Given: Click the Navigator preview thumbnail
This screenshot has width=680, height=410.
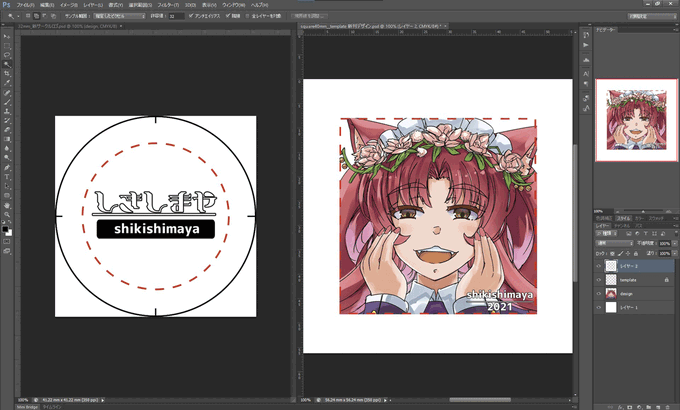Looking at the screenshot, I should pos(637,120).
